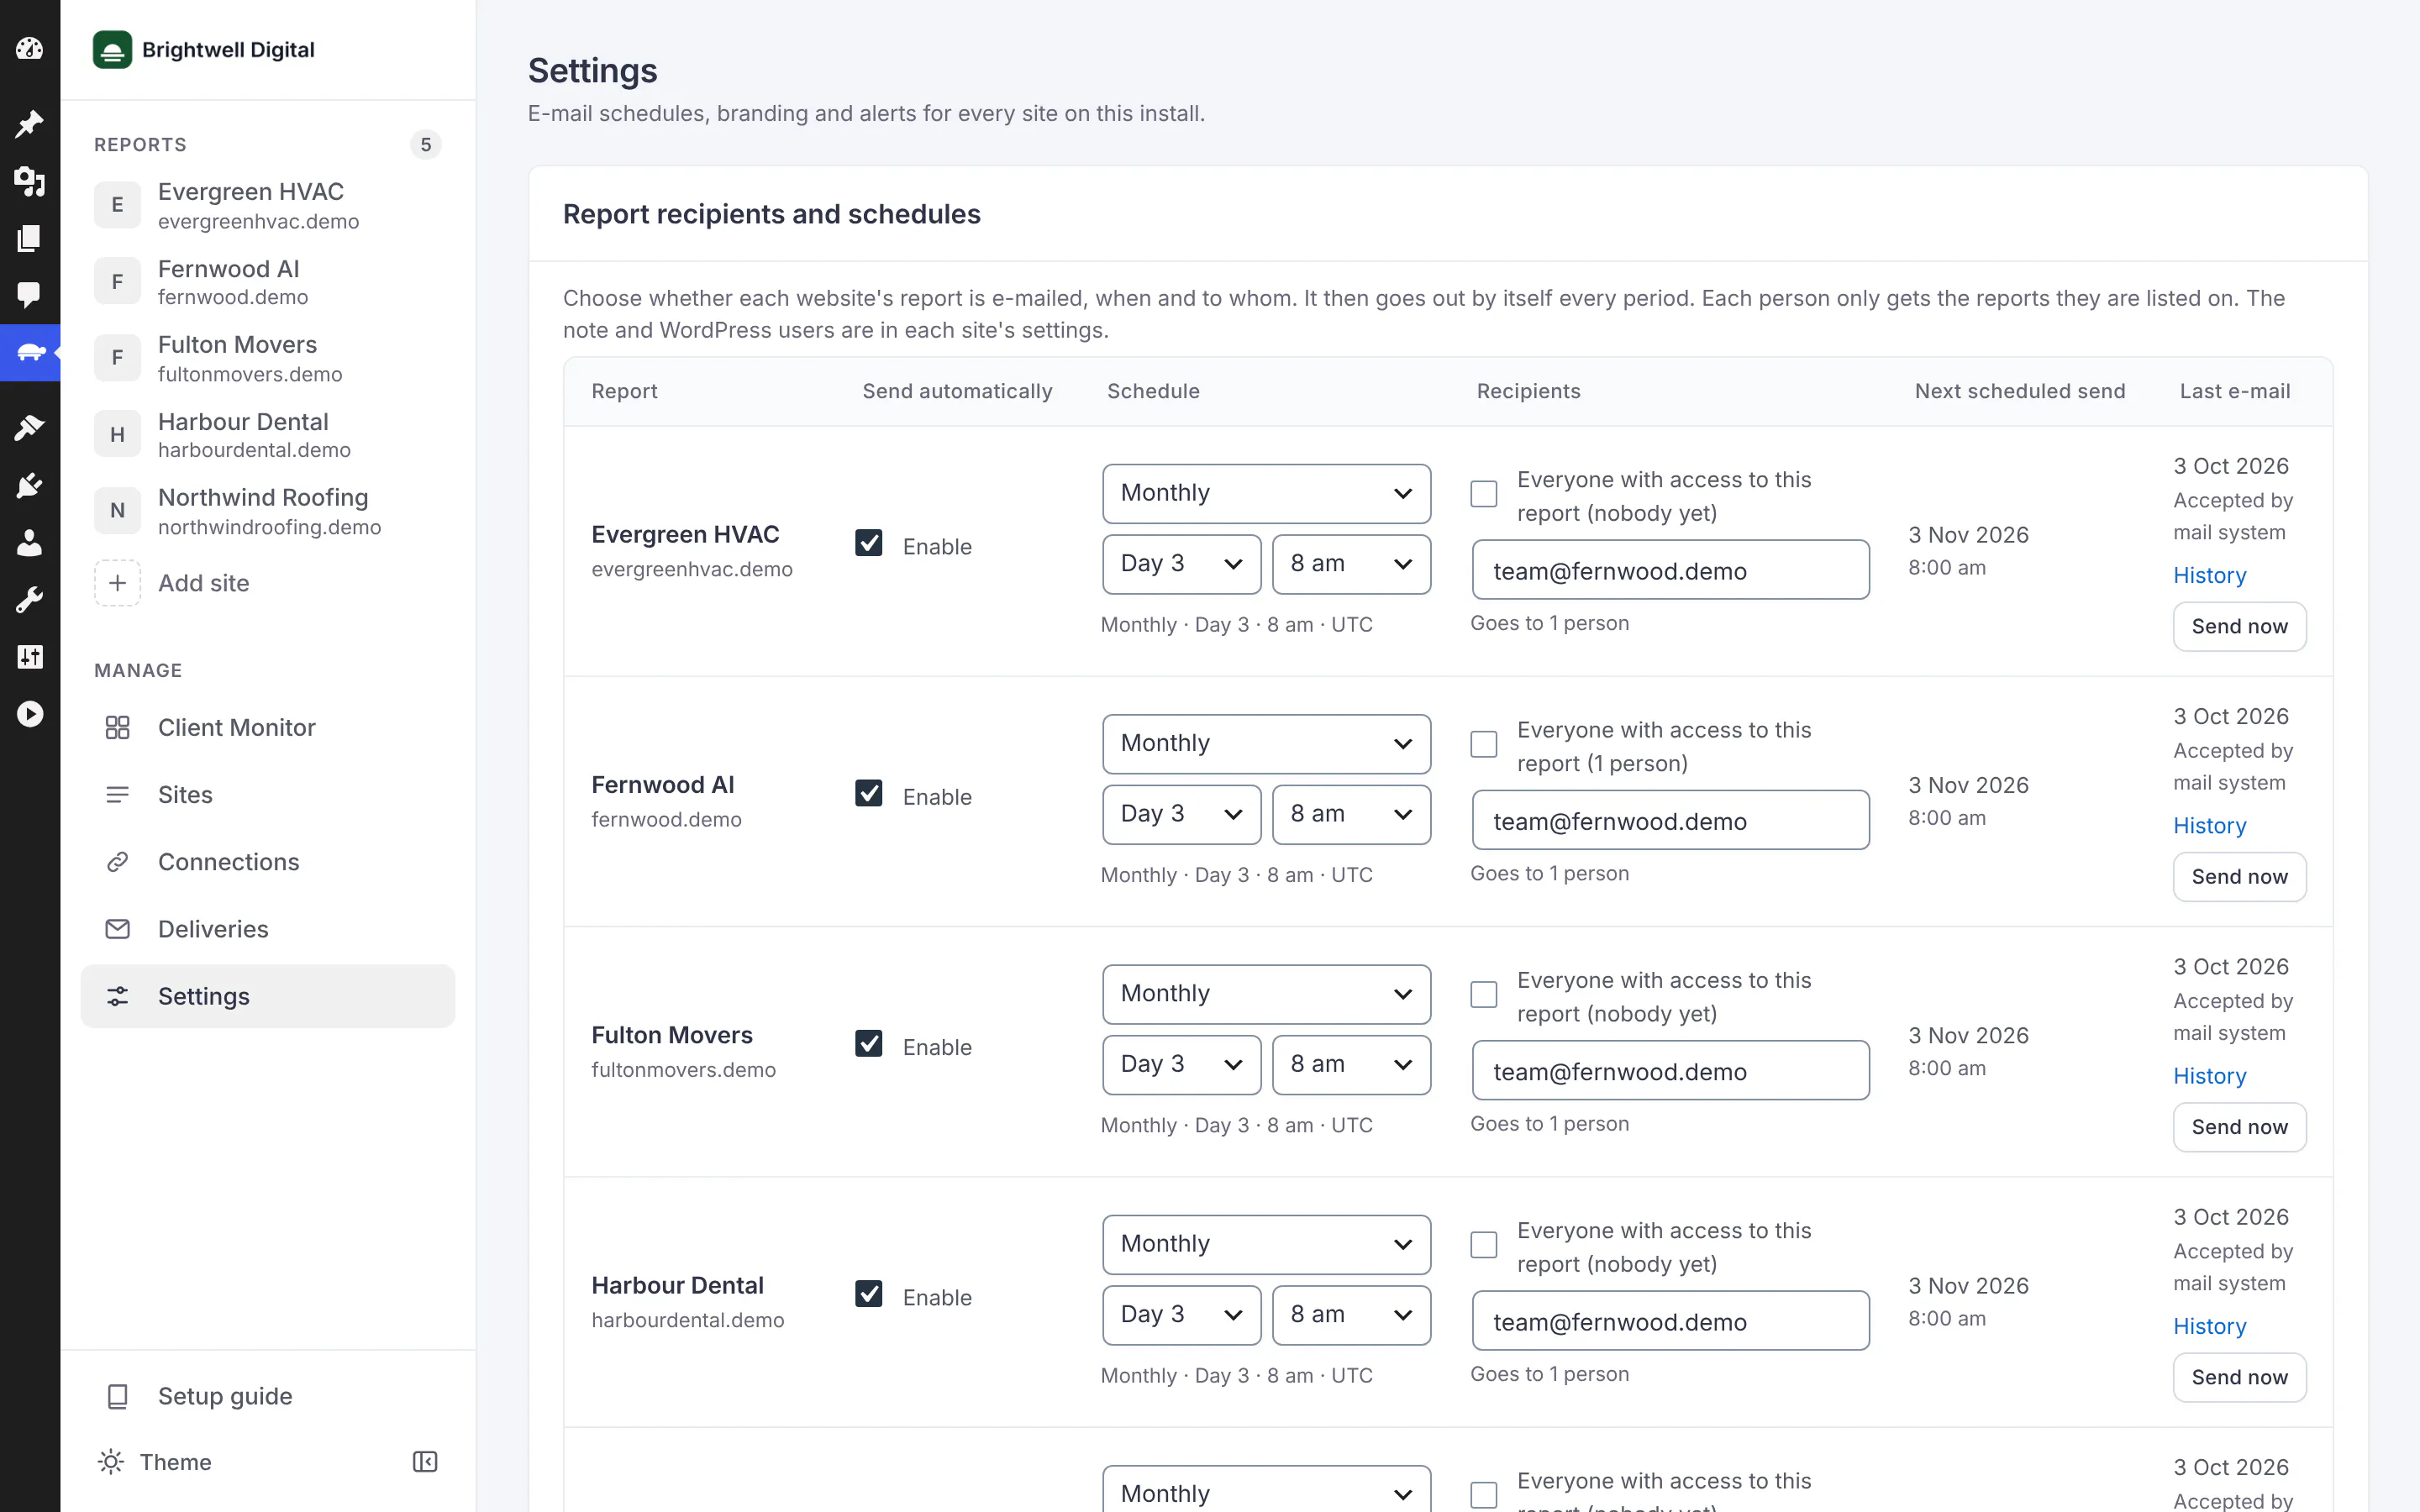This screenshot has height=1512, width=2420.
Task: Open the Monthly dropdown for Evergreen HVAC
Action: click(x=1266, y=493)
